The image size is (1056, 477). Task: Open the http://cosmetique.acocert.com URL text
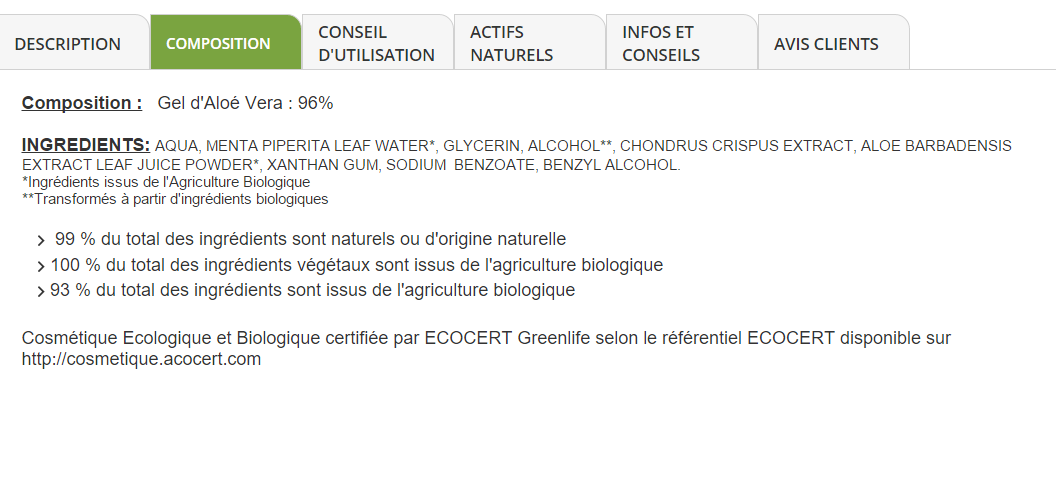pyautogui.click(x=141, y=359)
